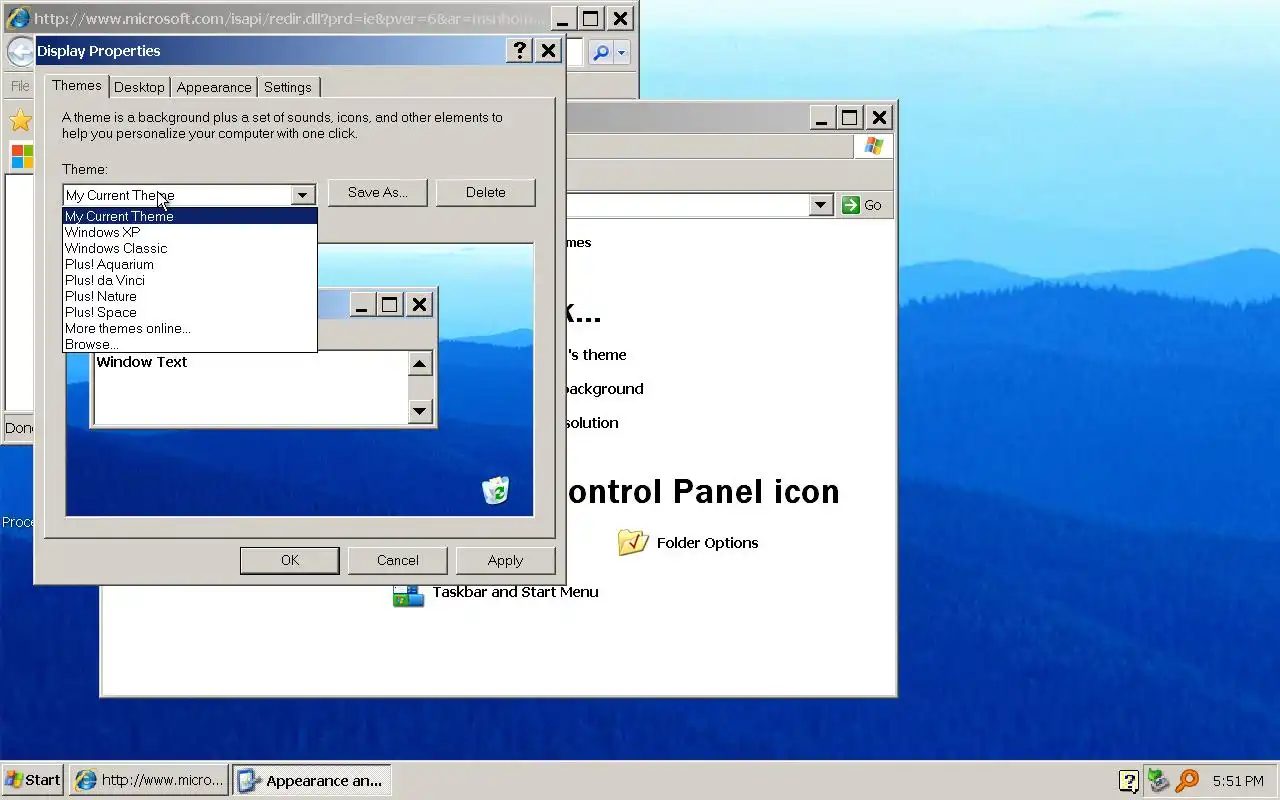Click the green Go arrow in Control Panel
Viewport: 1280px width, 800px height.
click(851, 205)
